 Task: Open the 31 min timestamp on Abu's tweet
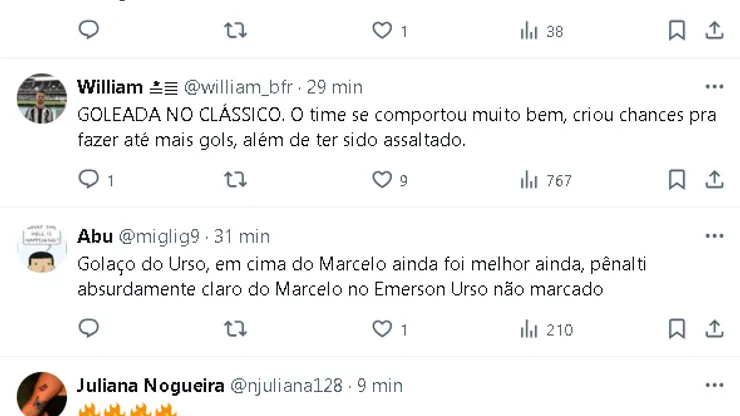click(x=242, y=236)
